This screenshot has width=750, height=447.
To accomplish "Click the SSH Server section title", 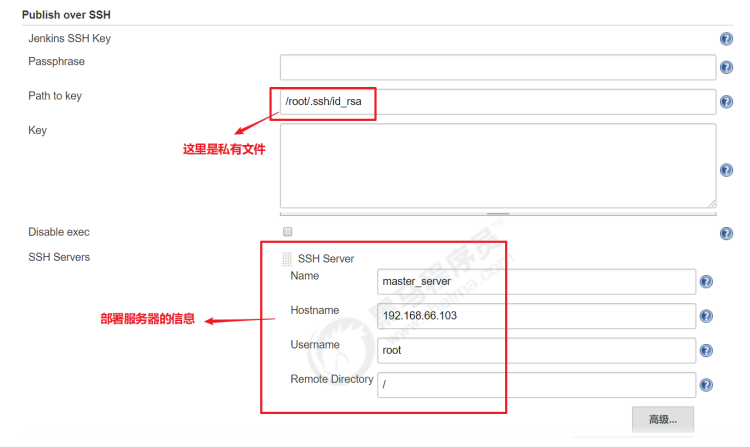I will point(326,259).
